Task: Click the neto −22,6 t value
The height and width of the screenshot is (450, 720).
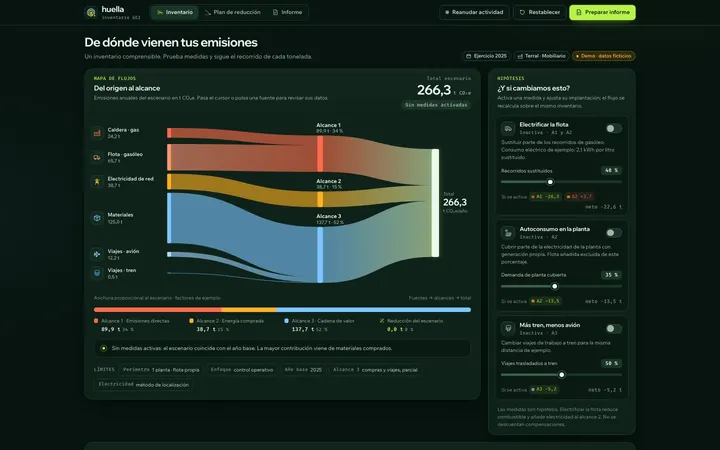Action: (603, 207)
